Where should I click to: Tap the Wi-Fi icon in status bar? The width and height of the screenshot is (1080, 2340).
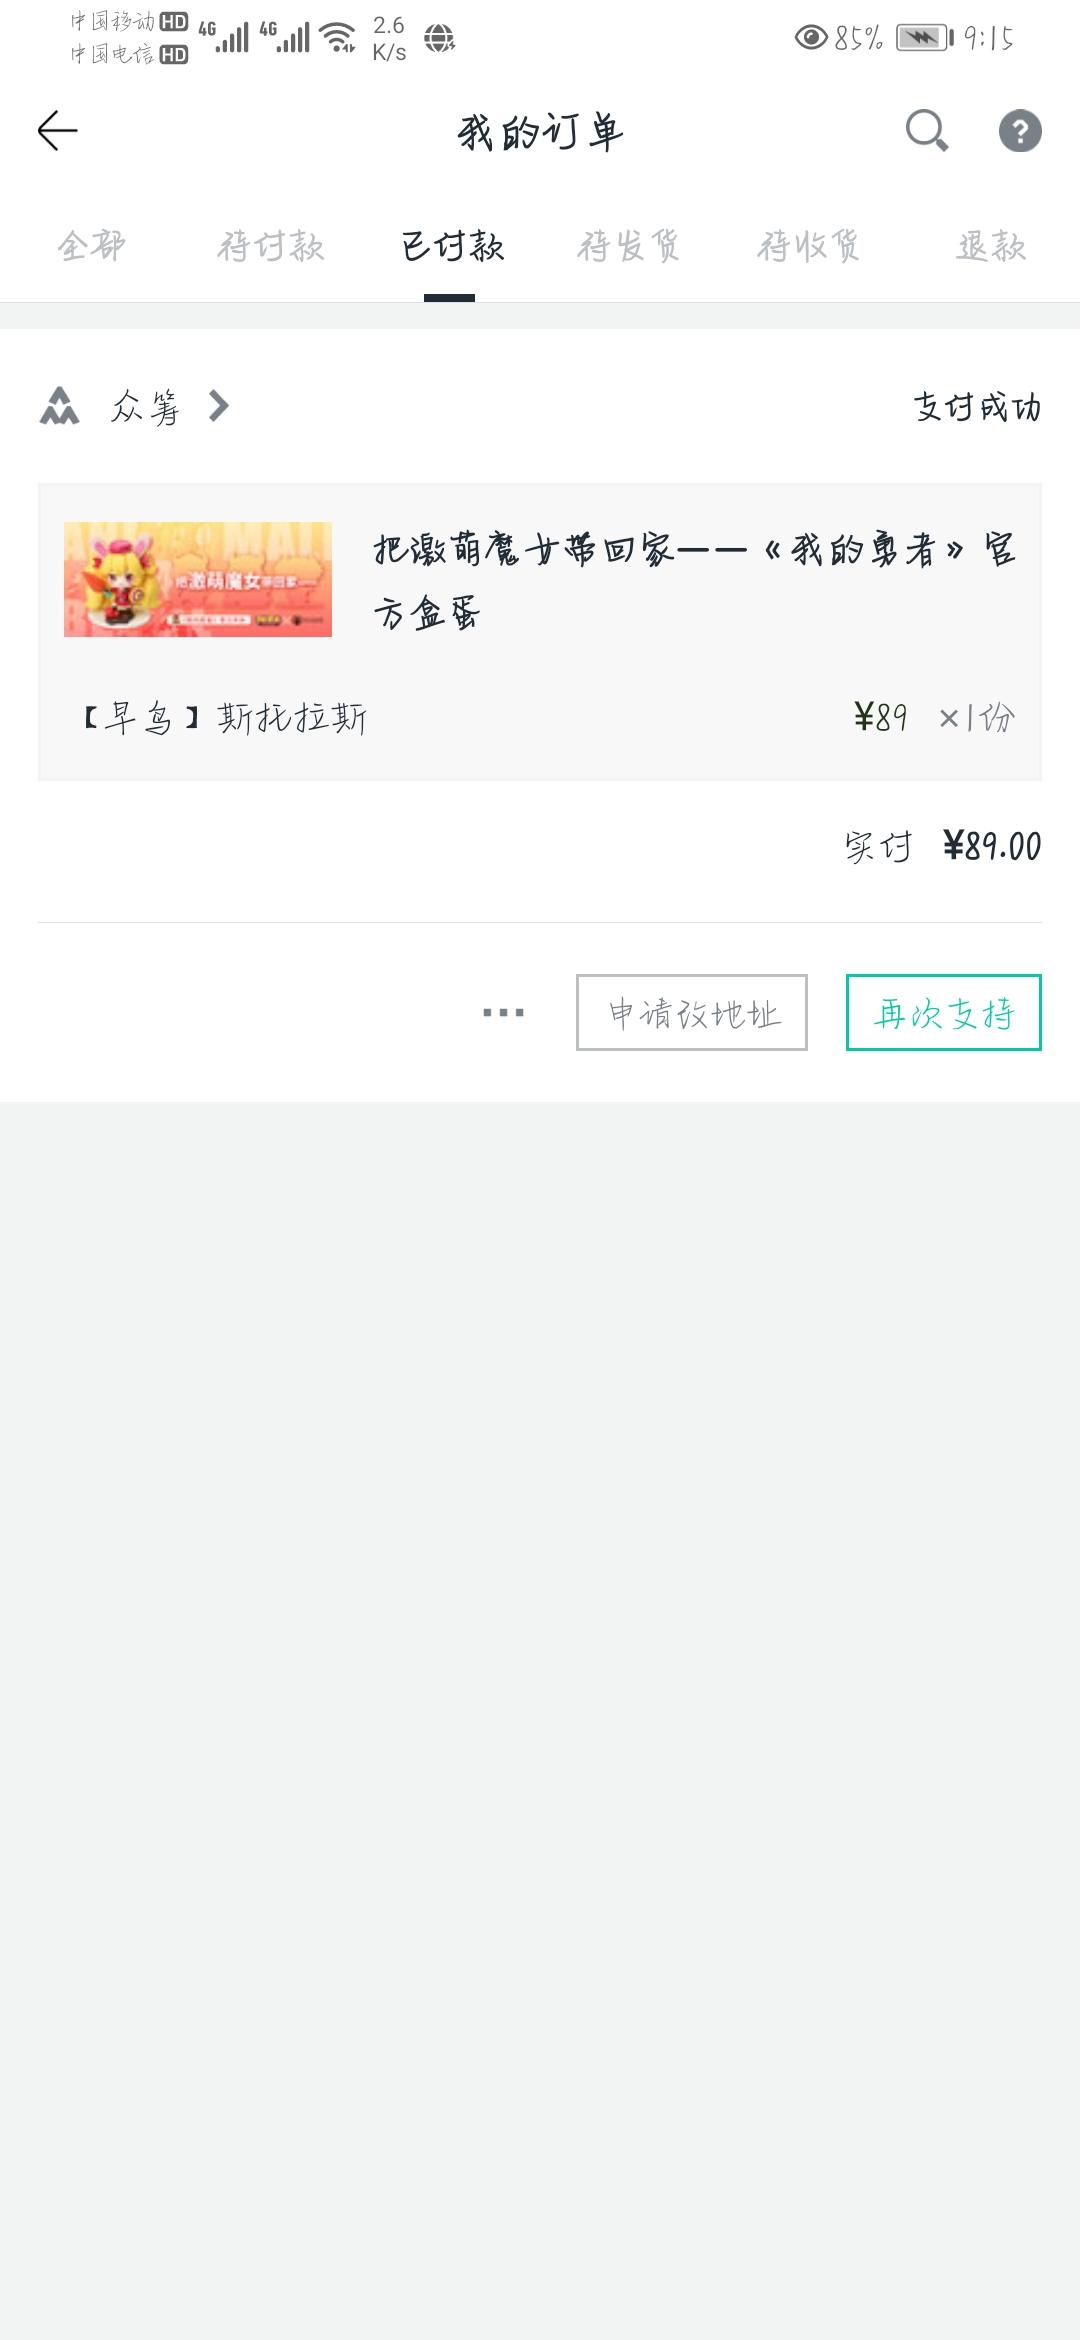click(338, 38)
